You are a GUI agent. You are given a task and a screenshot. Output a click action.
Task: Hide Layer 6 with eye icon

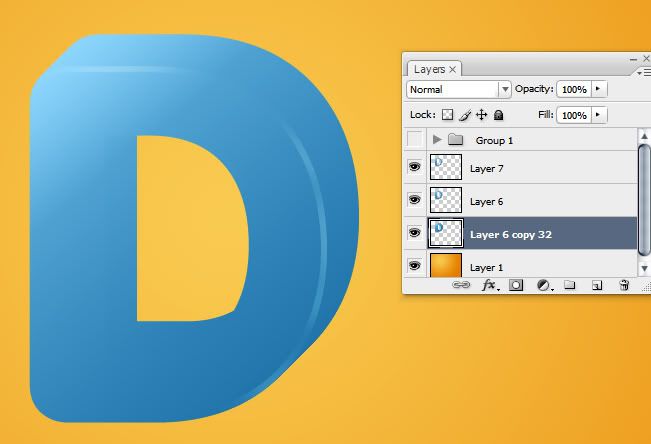(x=414, y=200)
